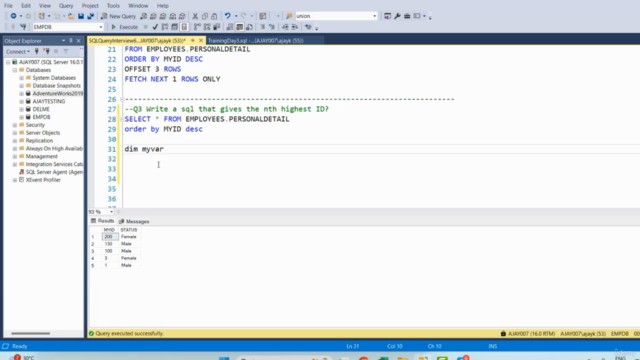Select the result cell containing 200

pos(110,237)
